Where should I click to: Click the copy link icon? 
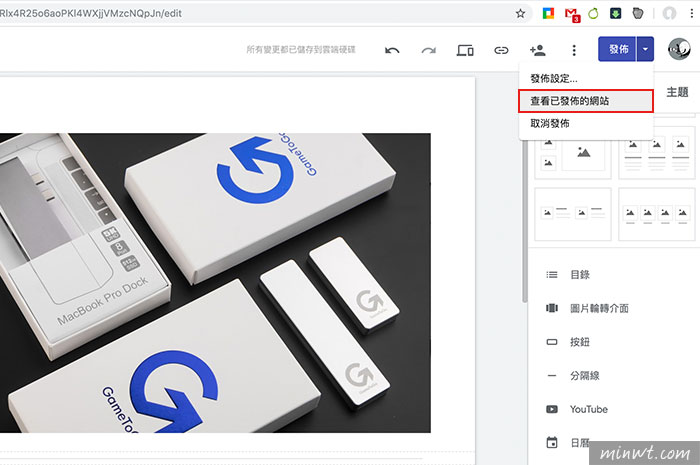click(501, 50)
